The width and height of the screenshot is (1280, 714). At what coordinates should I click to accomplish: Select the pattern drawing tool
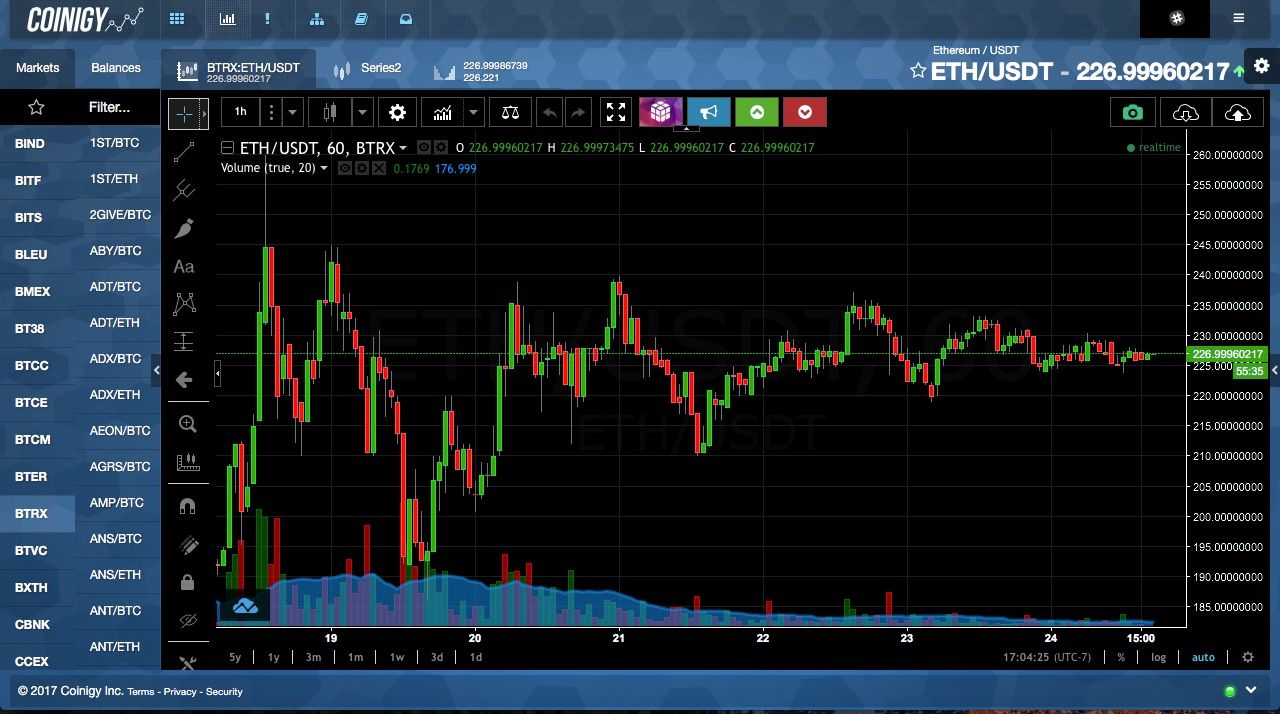(x=184, y=304)
